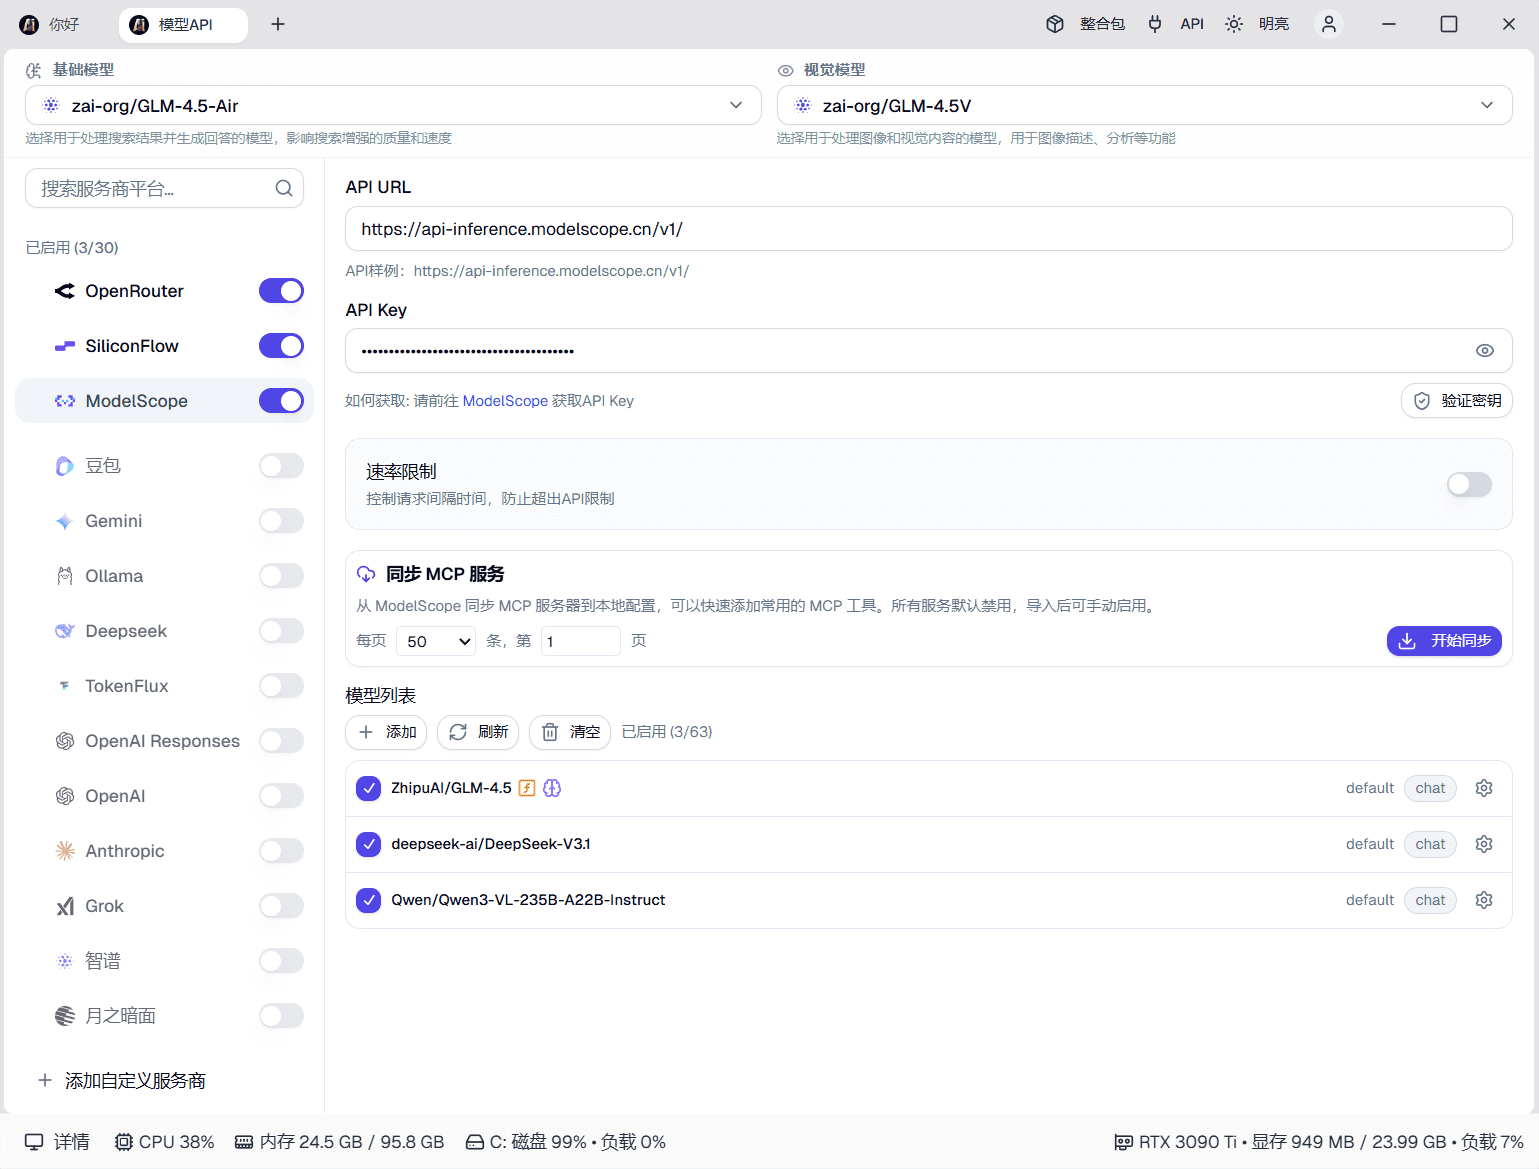
Task: Open a new tab with plus icon
Action: (278, 24)
